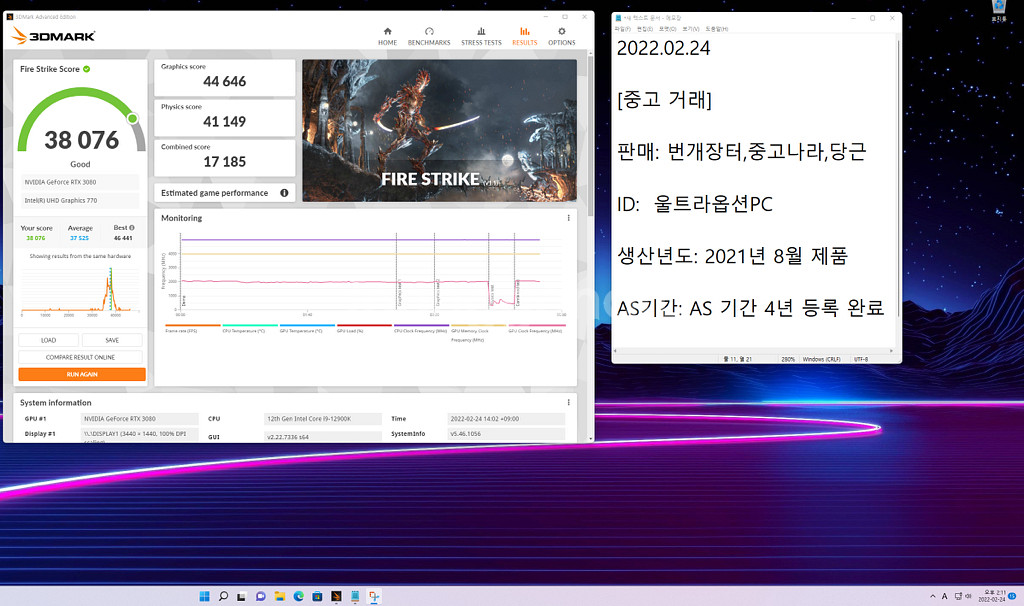1024x606 pixels.
Task: Open File Explorer from taskbar
Action: click(280, 596)
